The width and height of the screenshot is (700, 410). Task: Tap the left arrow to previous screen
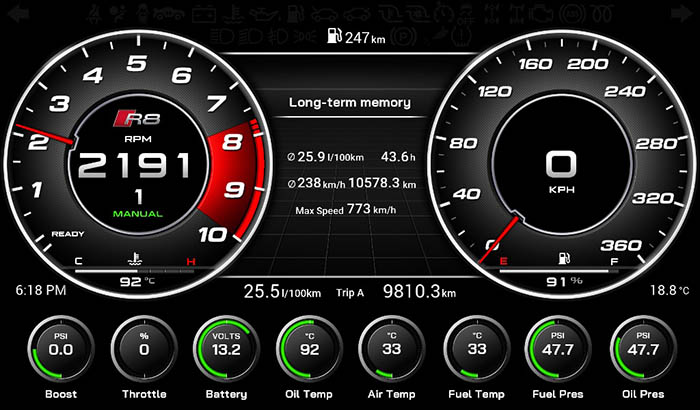tap(18, 13)
